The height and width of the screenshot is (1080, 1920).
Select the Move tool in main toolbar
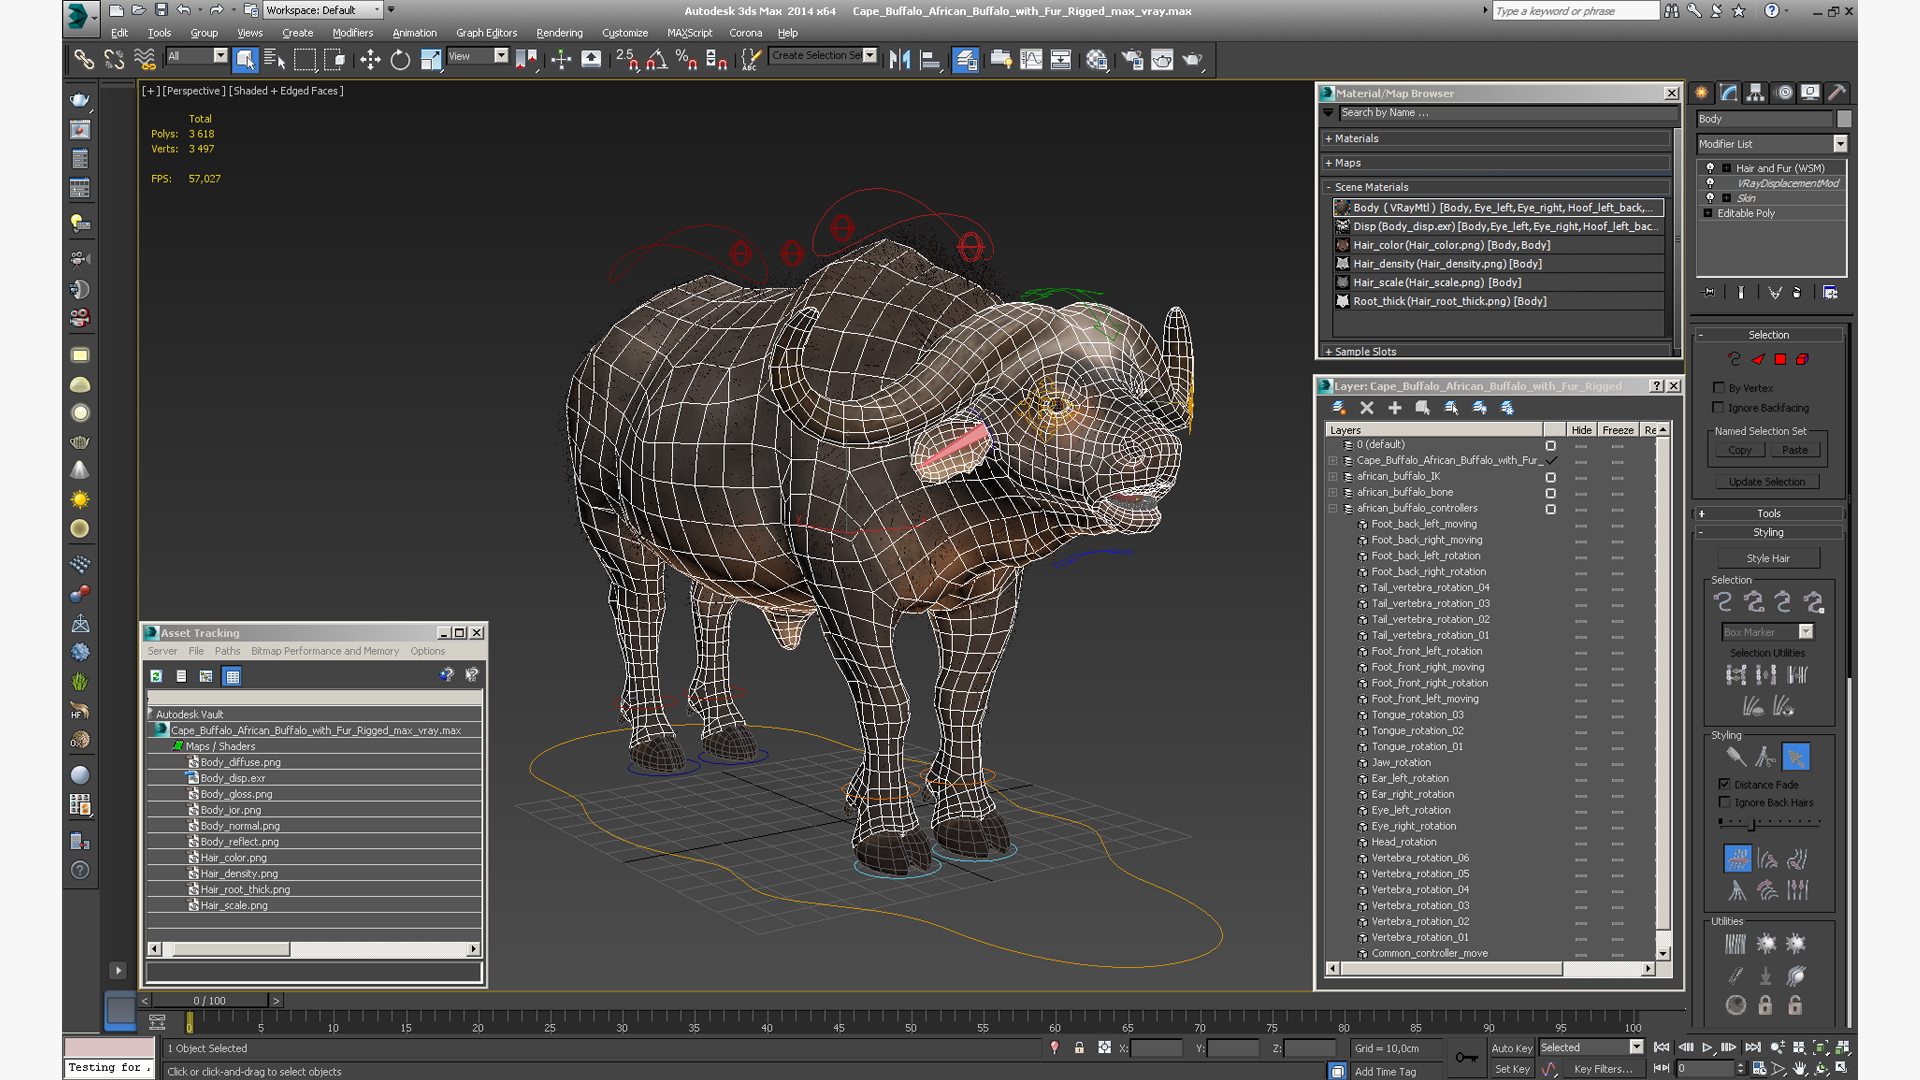coord(370,60)
